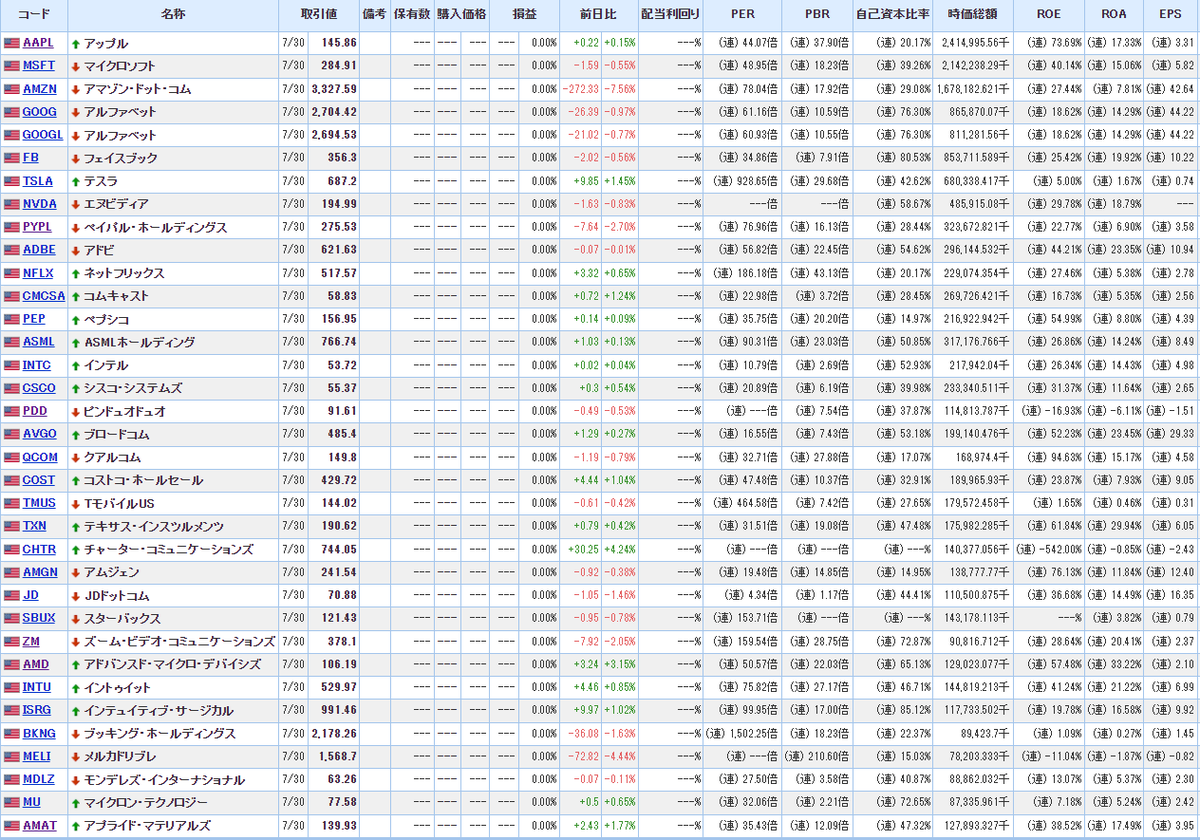1200x840 pixels.
Task: Click the 損益 column header
Action: [524, 15]
